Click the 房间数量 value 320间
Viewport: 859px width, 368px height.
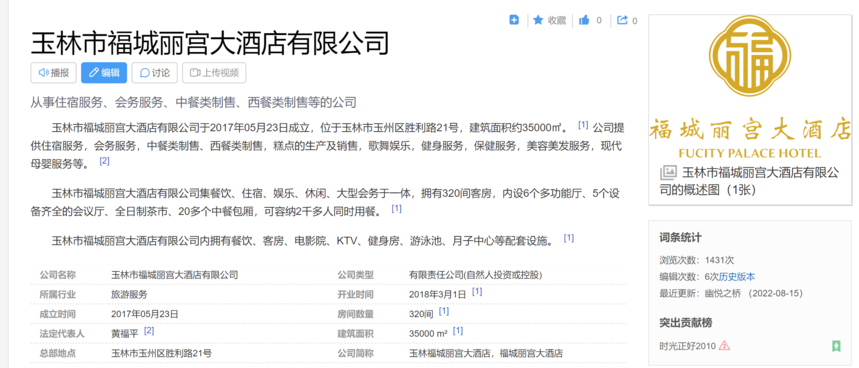click(x=421, y=314)
